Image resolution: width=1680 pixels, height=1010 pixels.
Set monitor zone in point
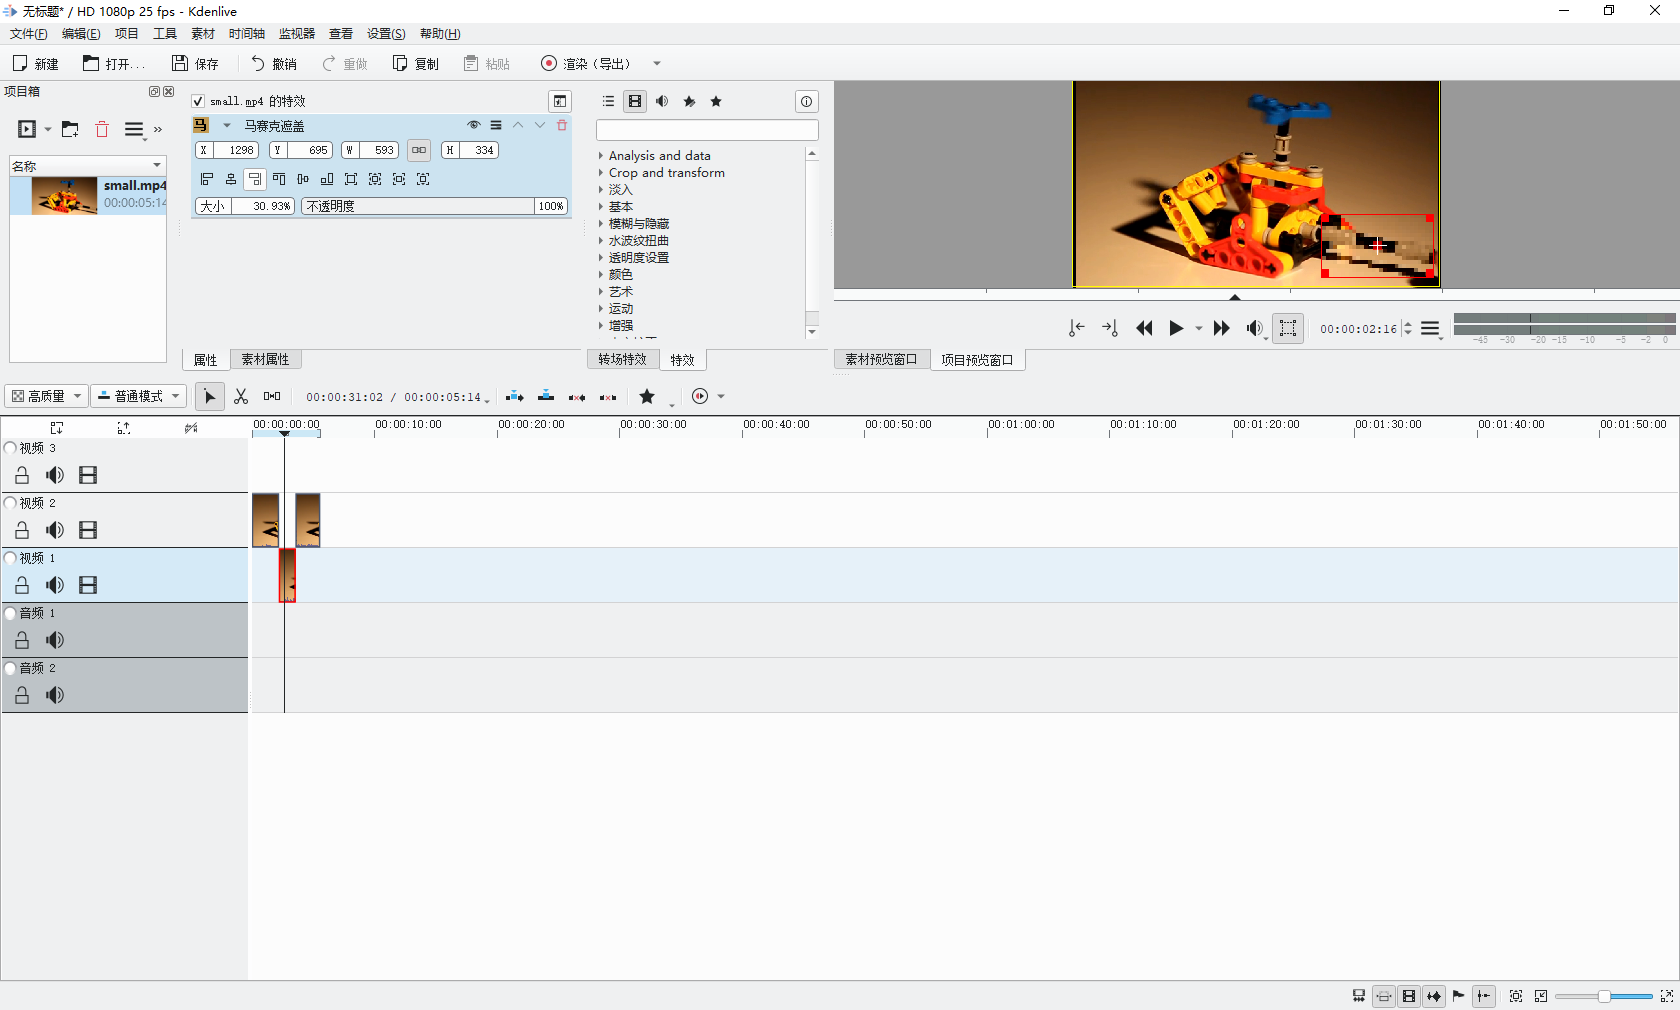(1076, 328)
